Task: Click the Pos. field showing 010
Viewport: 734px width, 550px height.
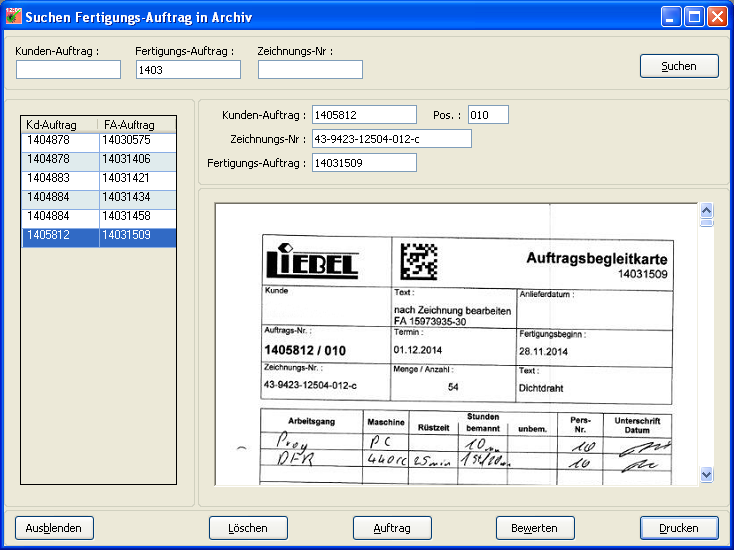Action: (x=488, y=115)
